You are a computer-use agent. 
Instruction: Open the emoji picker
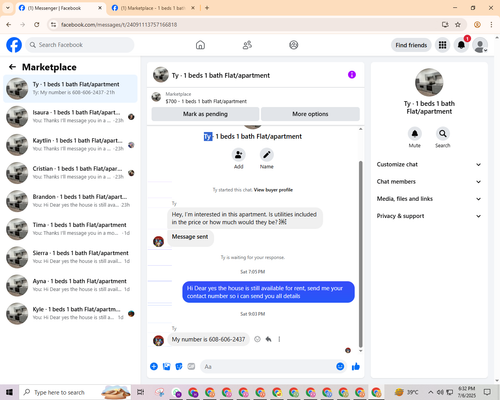[340, 367]
